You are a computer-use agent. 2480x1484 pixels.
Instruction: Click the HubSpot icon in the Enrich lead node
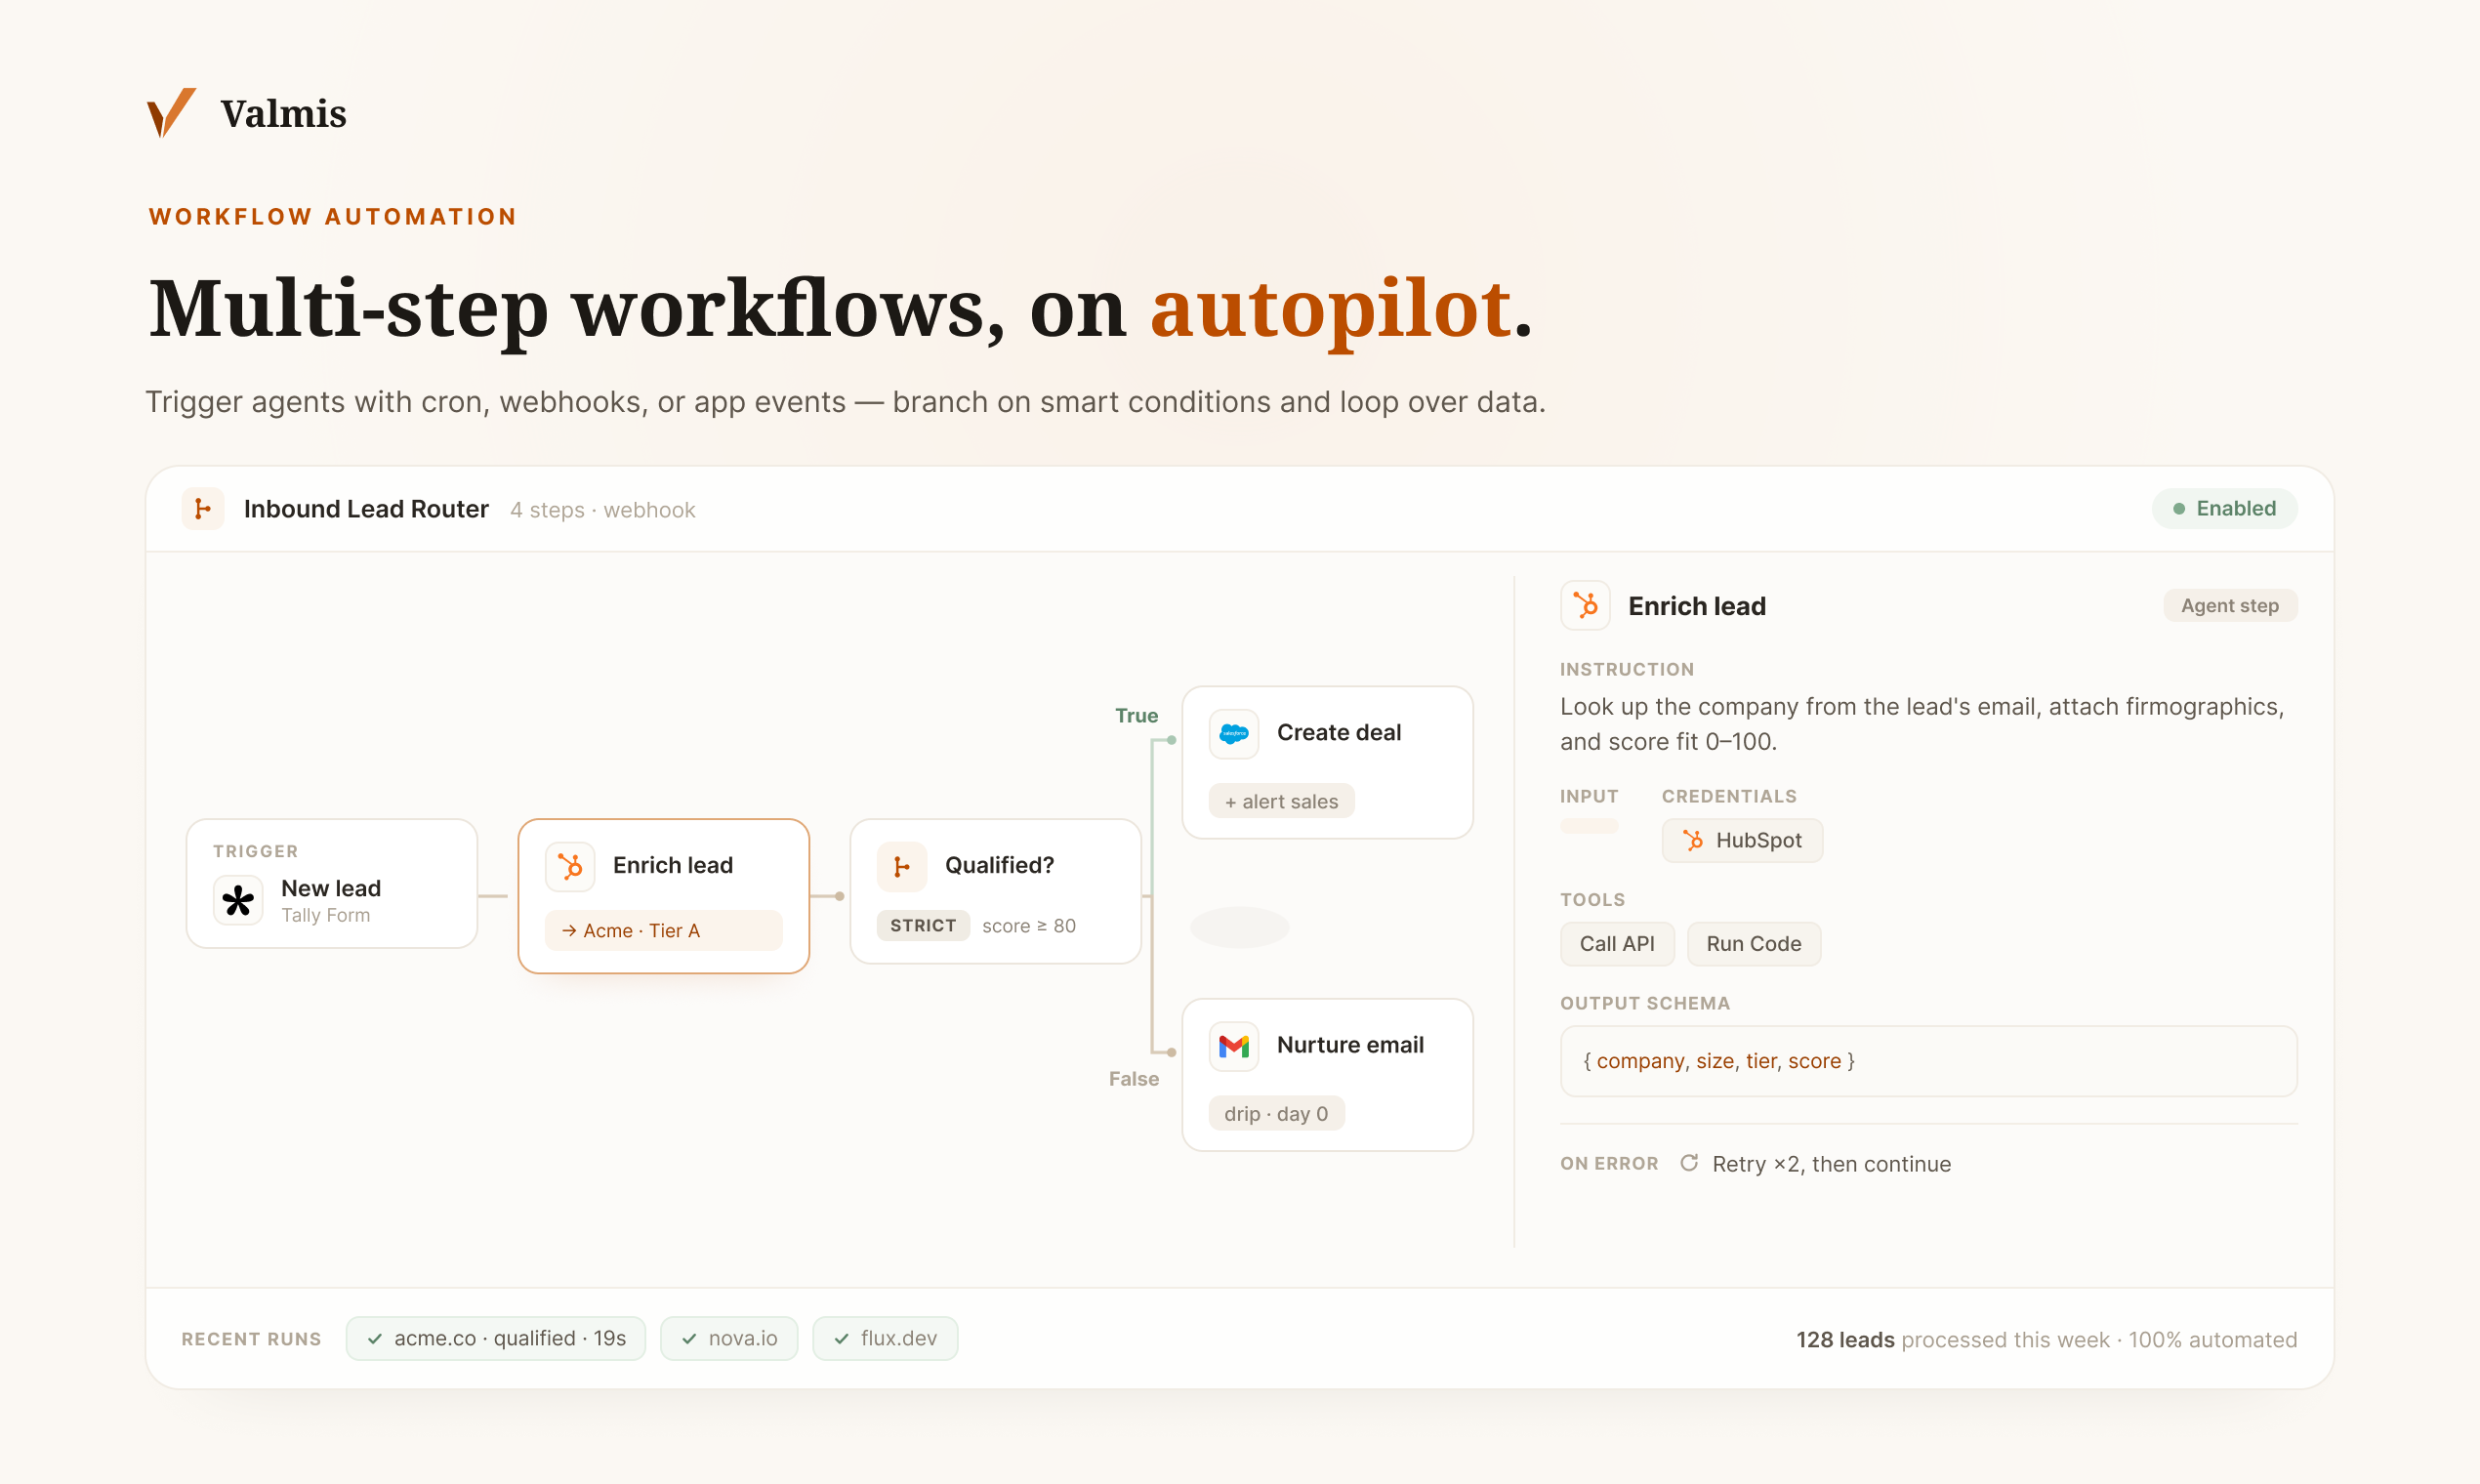(x=570, y=866)
